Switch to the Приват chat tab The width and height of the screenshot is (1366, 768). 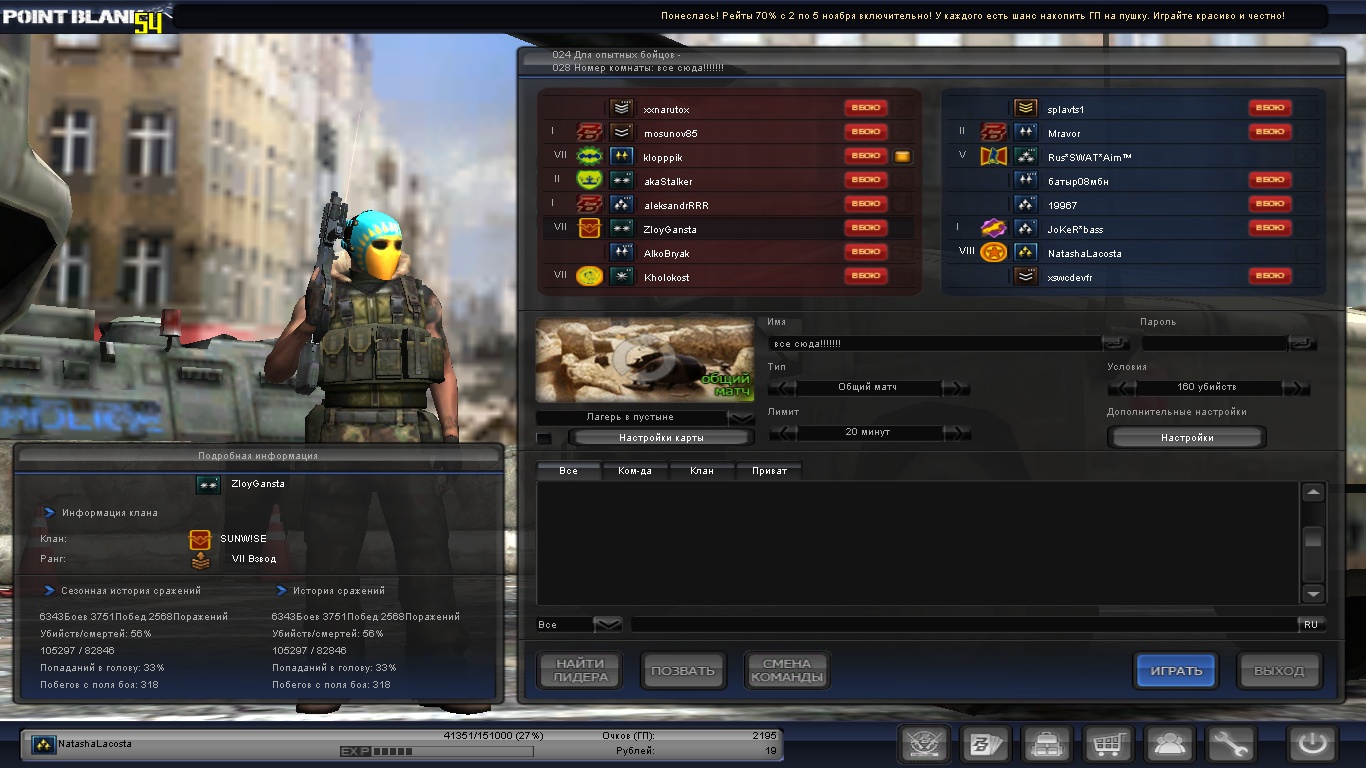coord(769,470)
